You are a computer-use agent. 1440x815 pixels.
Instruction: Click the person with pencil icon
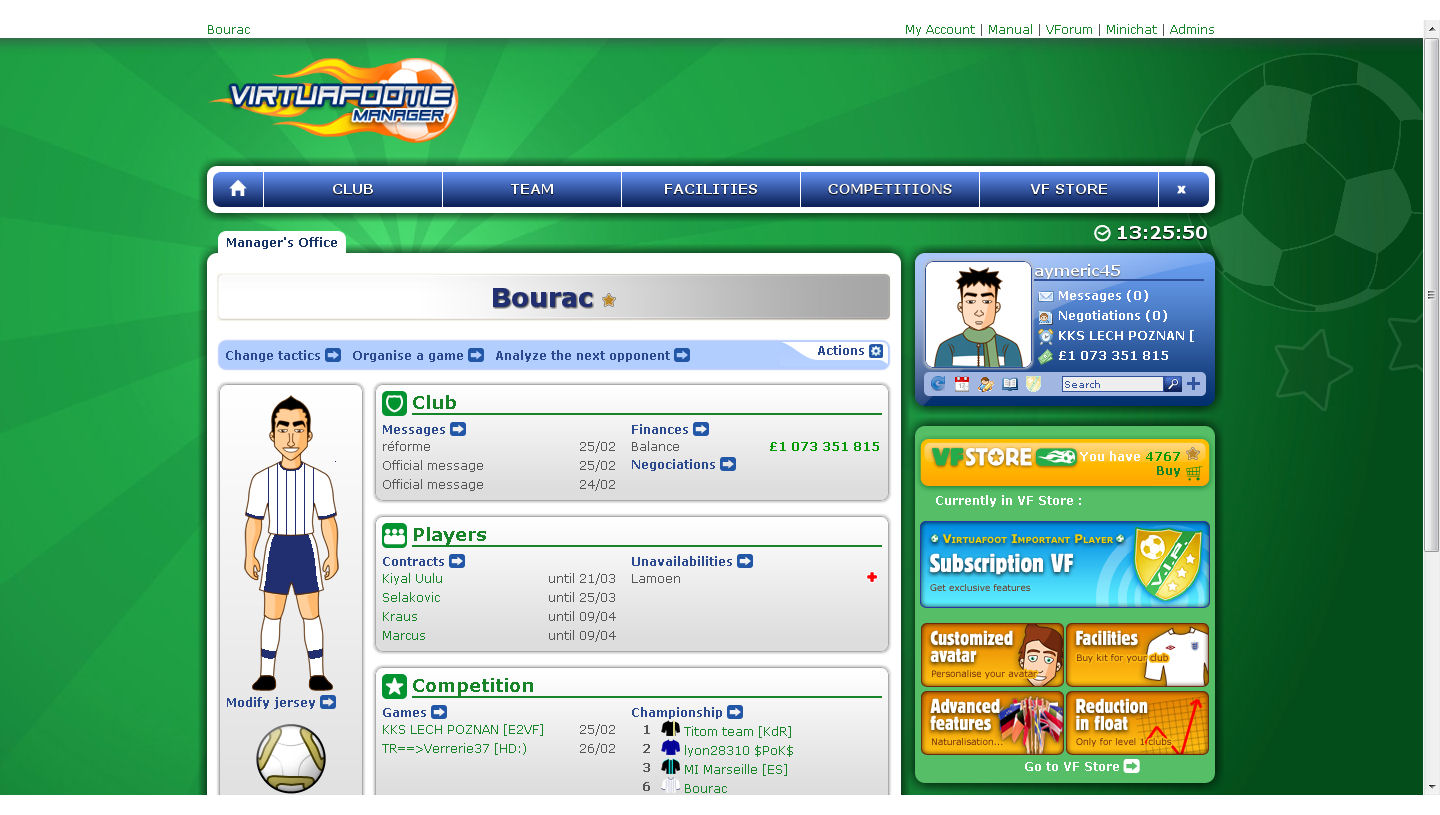986,384
